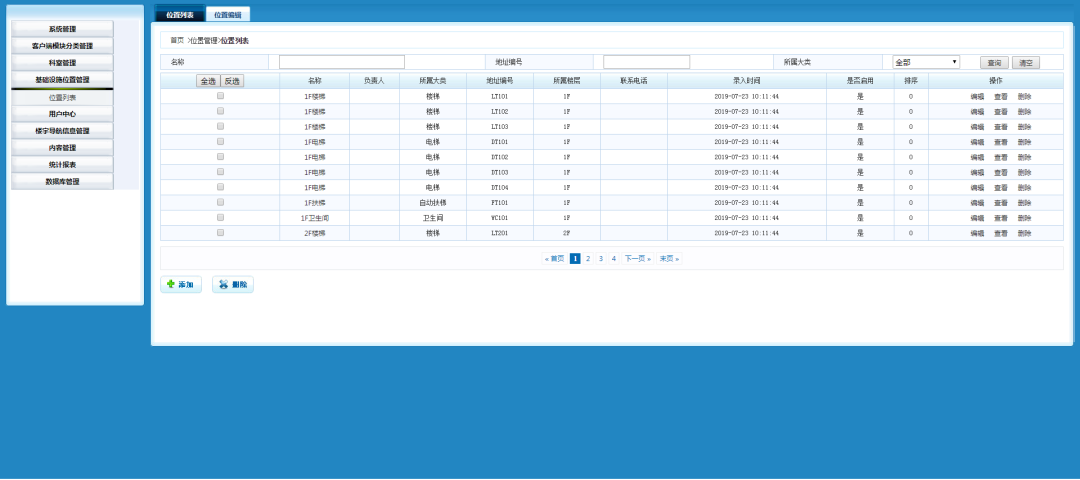Expand the 楼宇导航信息管理 sidebar section
This screenshot has width=1080, height=480.
coord(62,131)
